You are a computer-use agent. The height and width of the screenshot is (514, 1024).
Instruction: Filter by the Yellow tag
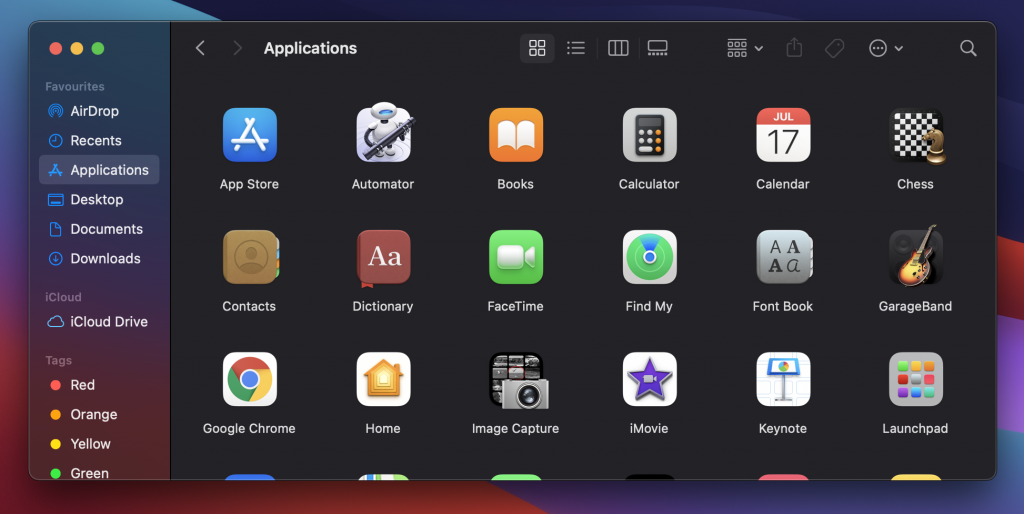coord(99,443)
